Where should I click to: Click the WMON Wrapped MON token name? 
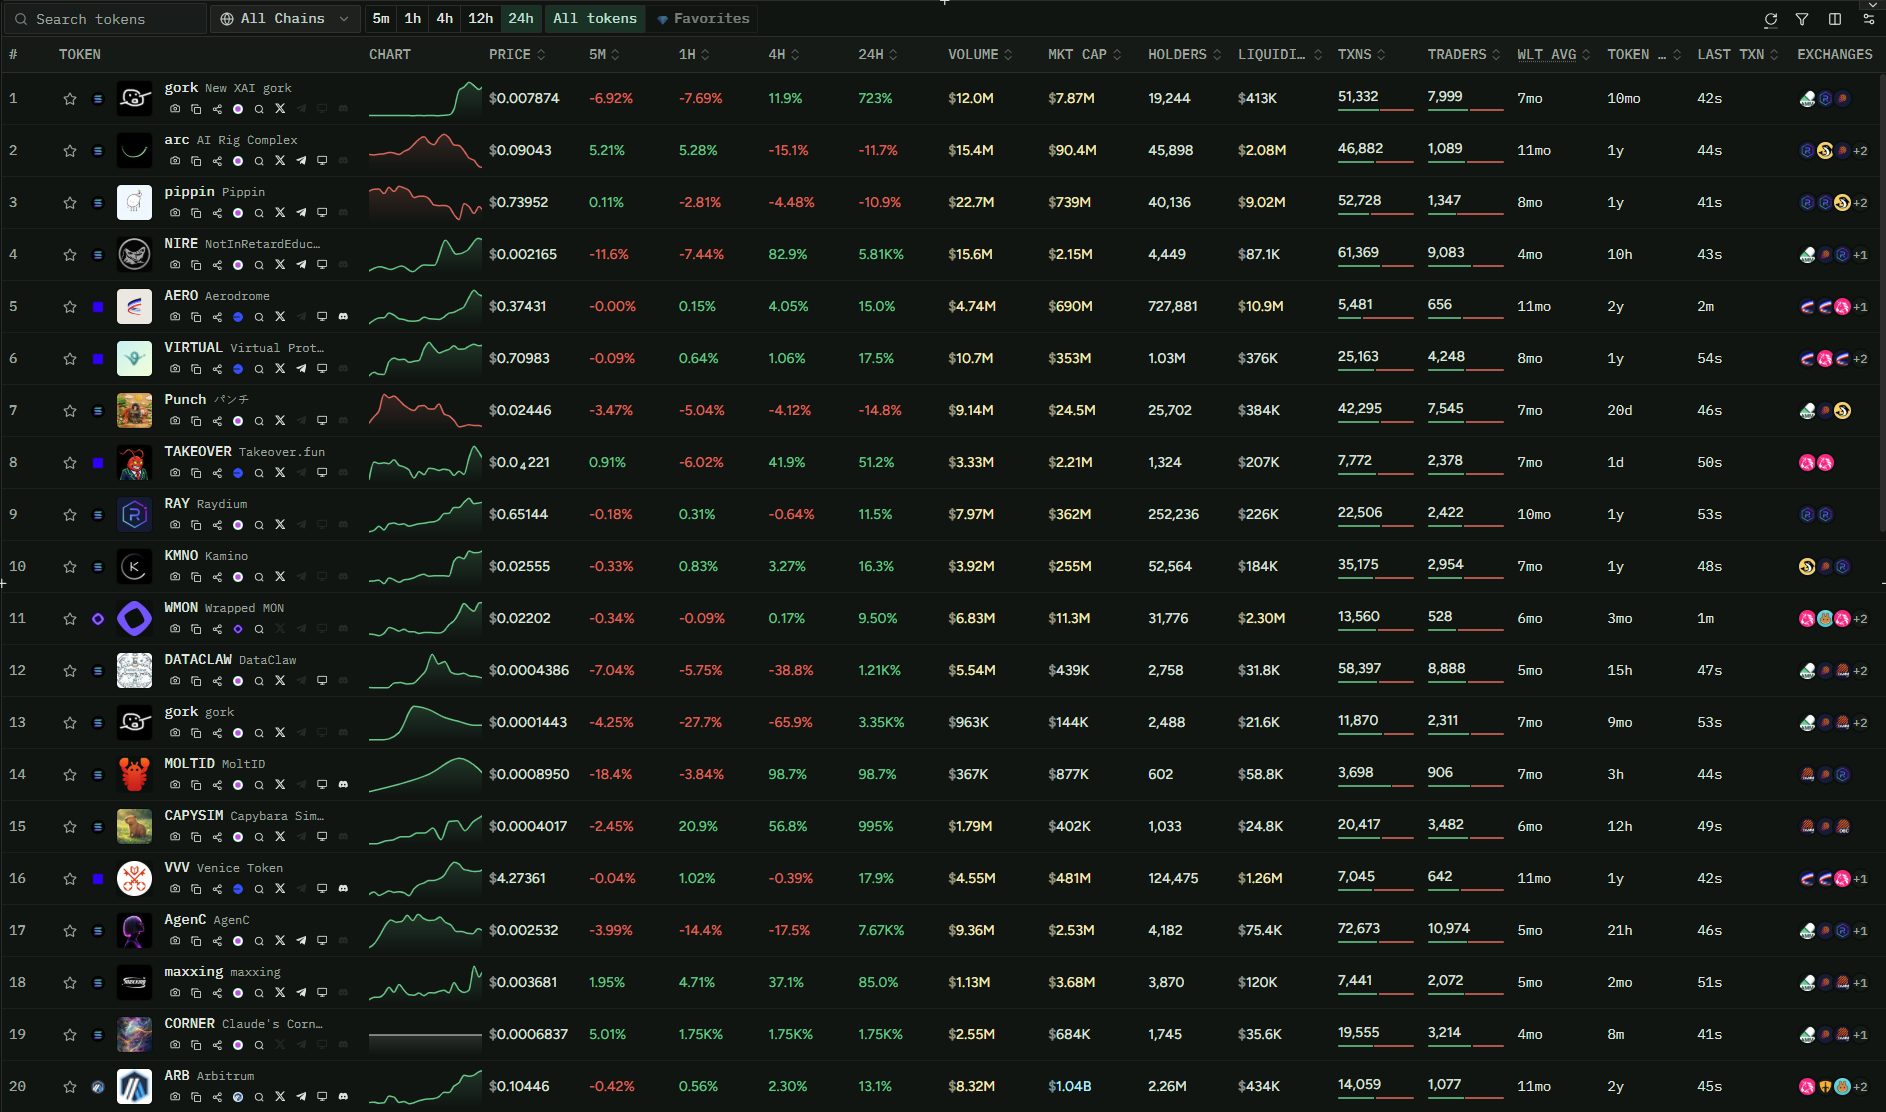pyautogui.click(x=181, y=608)
